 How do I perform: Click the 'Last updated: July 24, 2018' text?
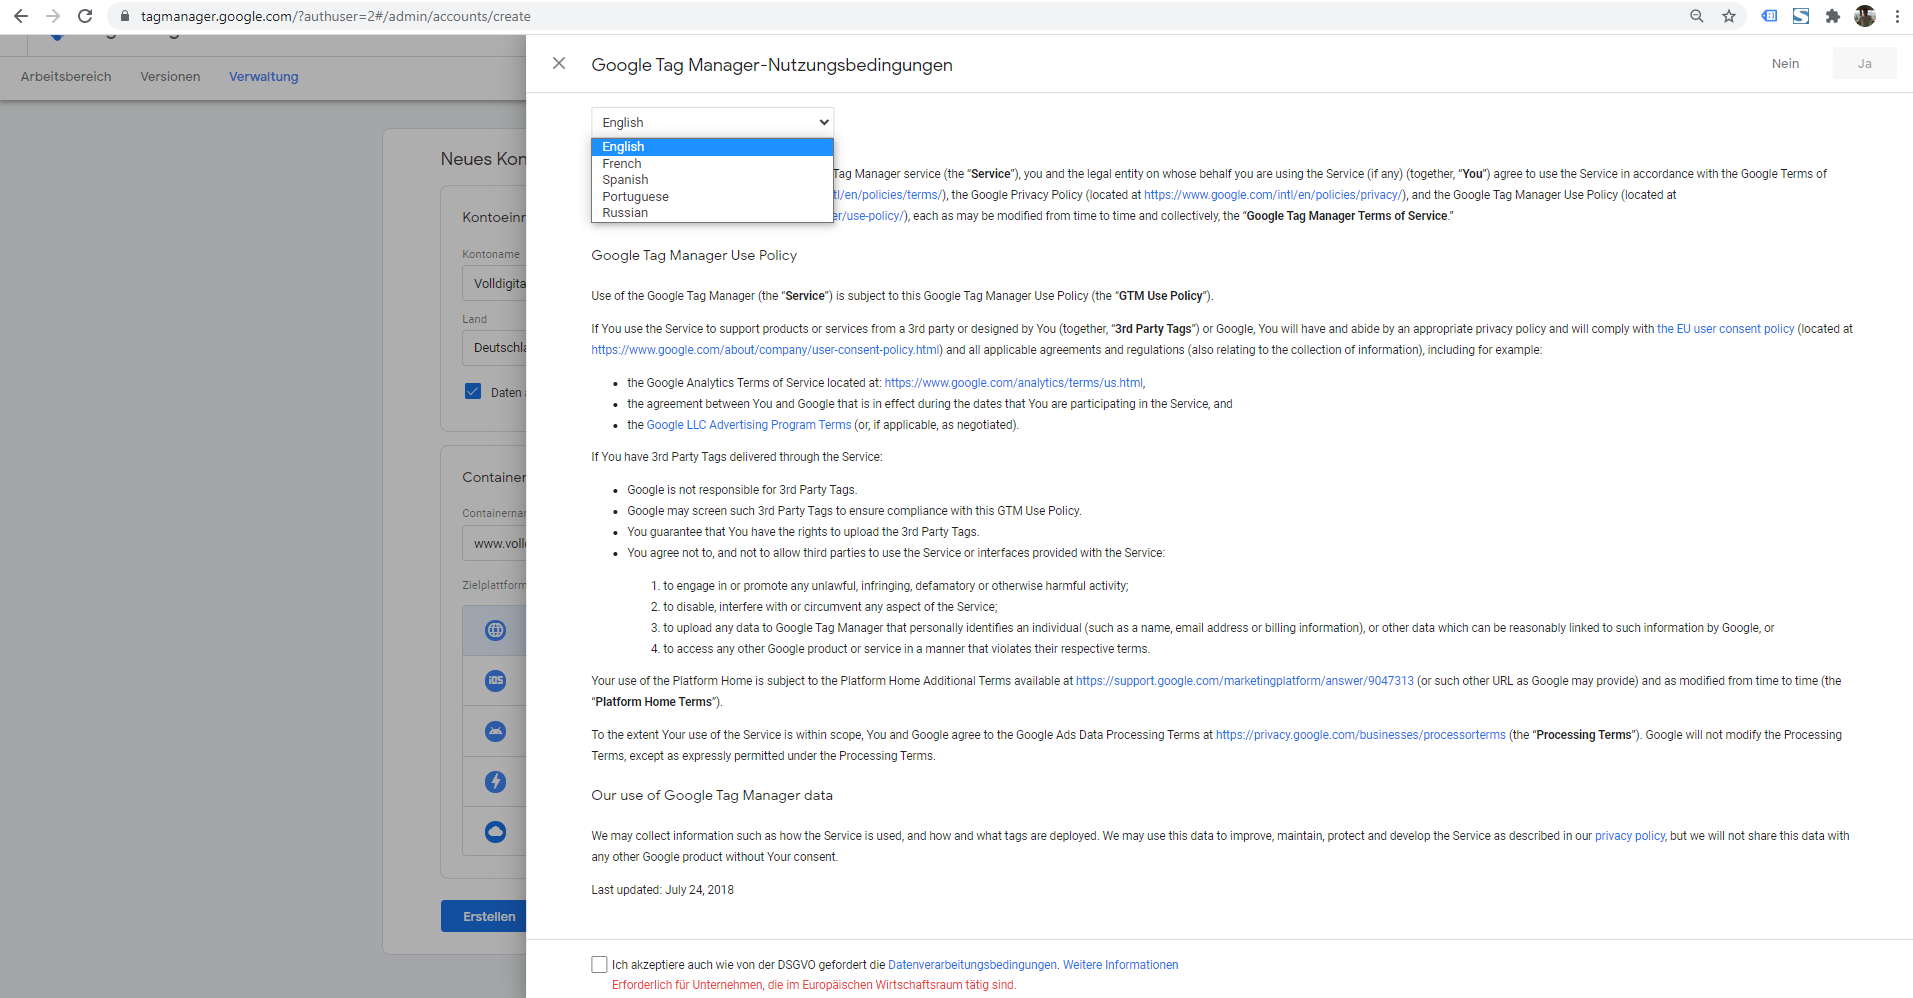tap(662, 890)
